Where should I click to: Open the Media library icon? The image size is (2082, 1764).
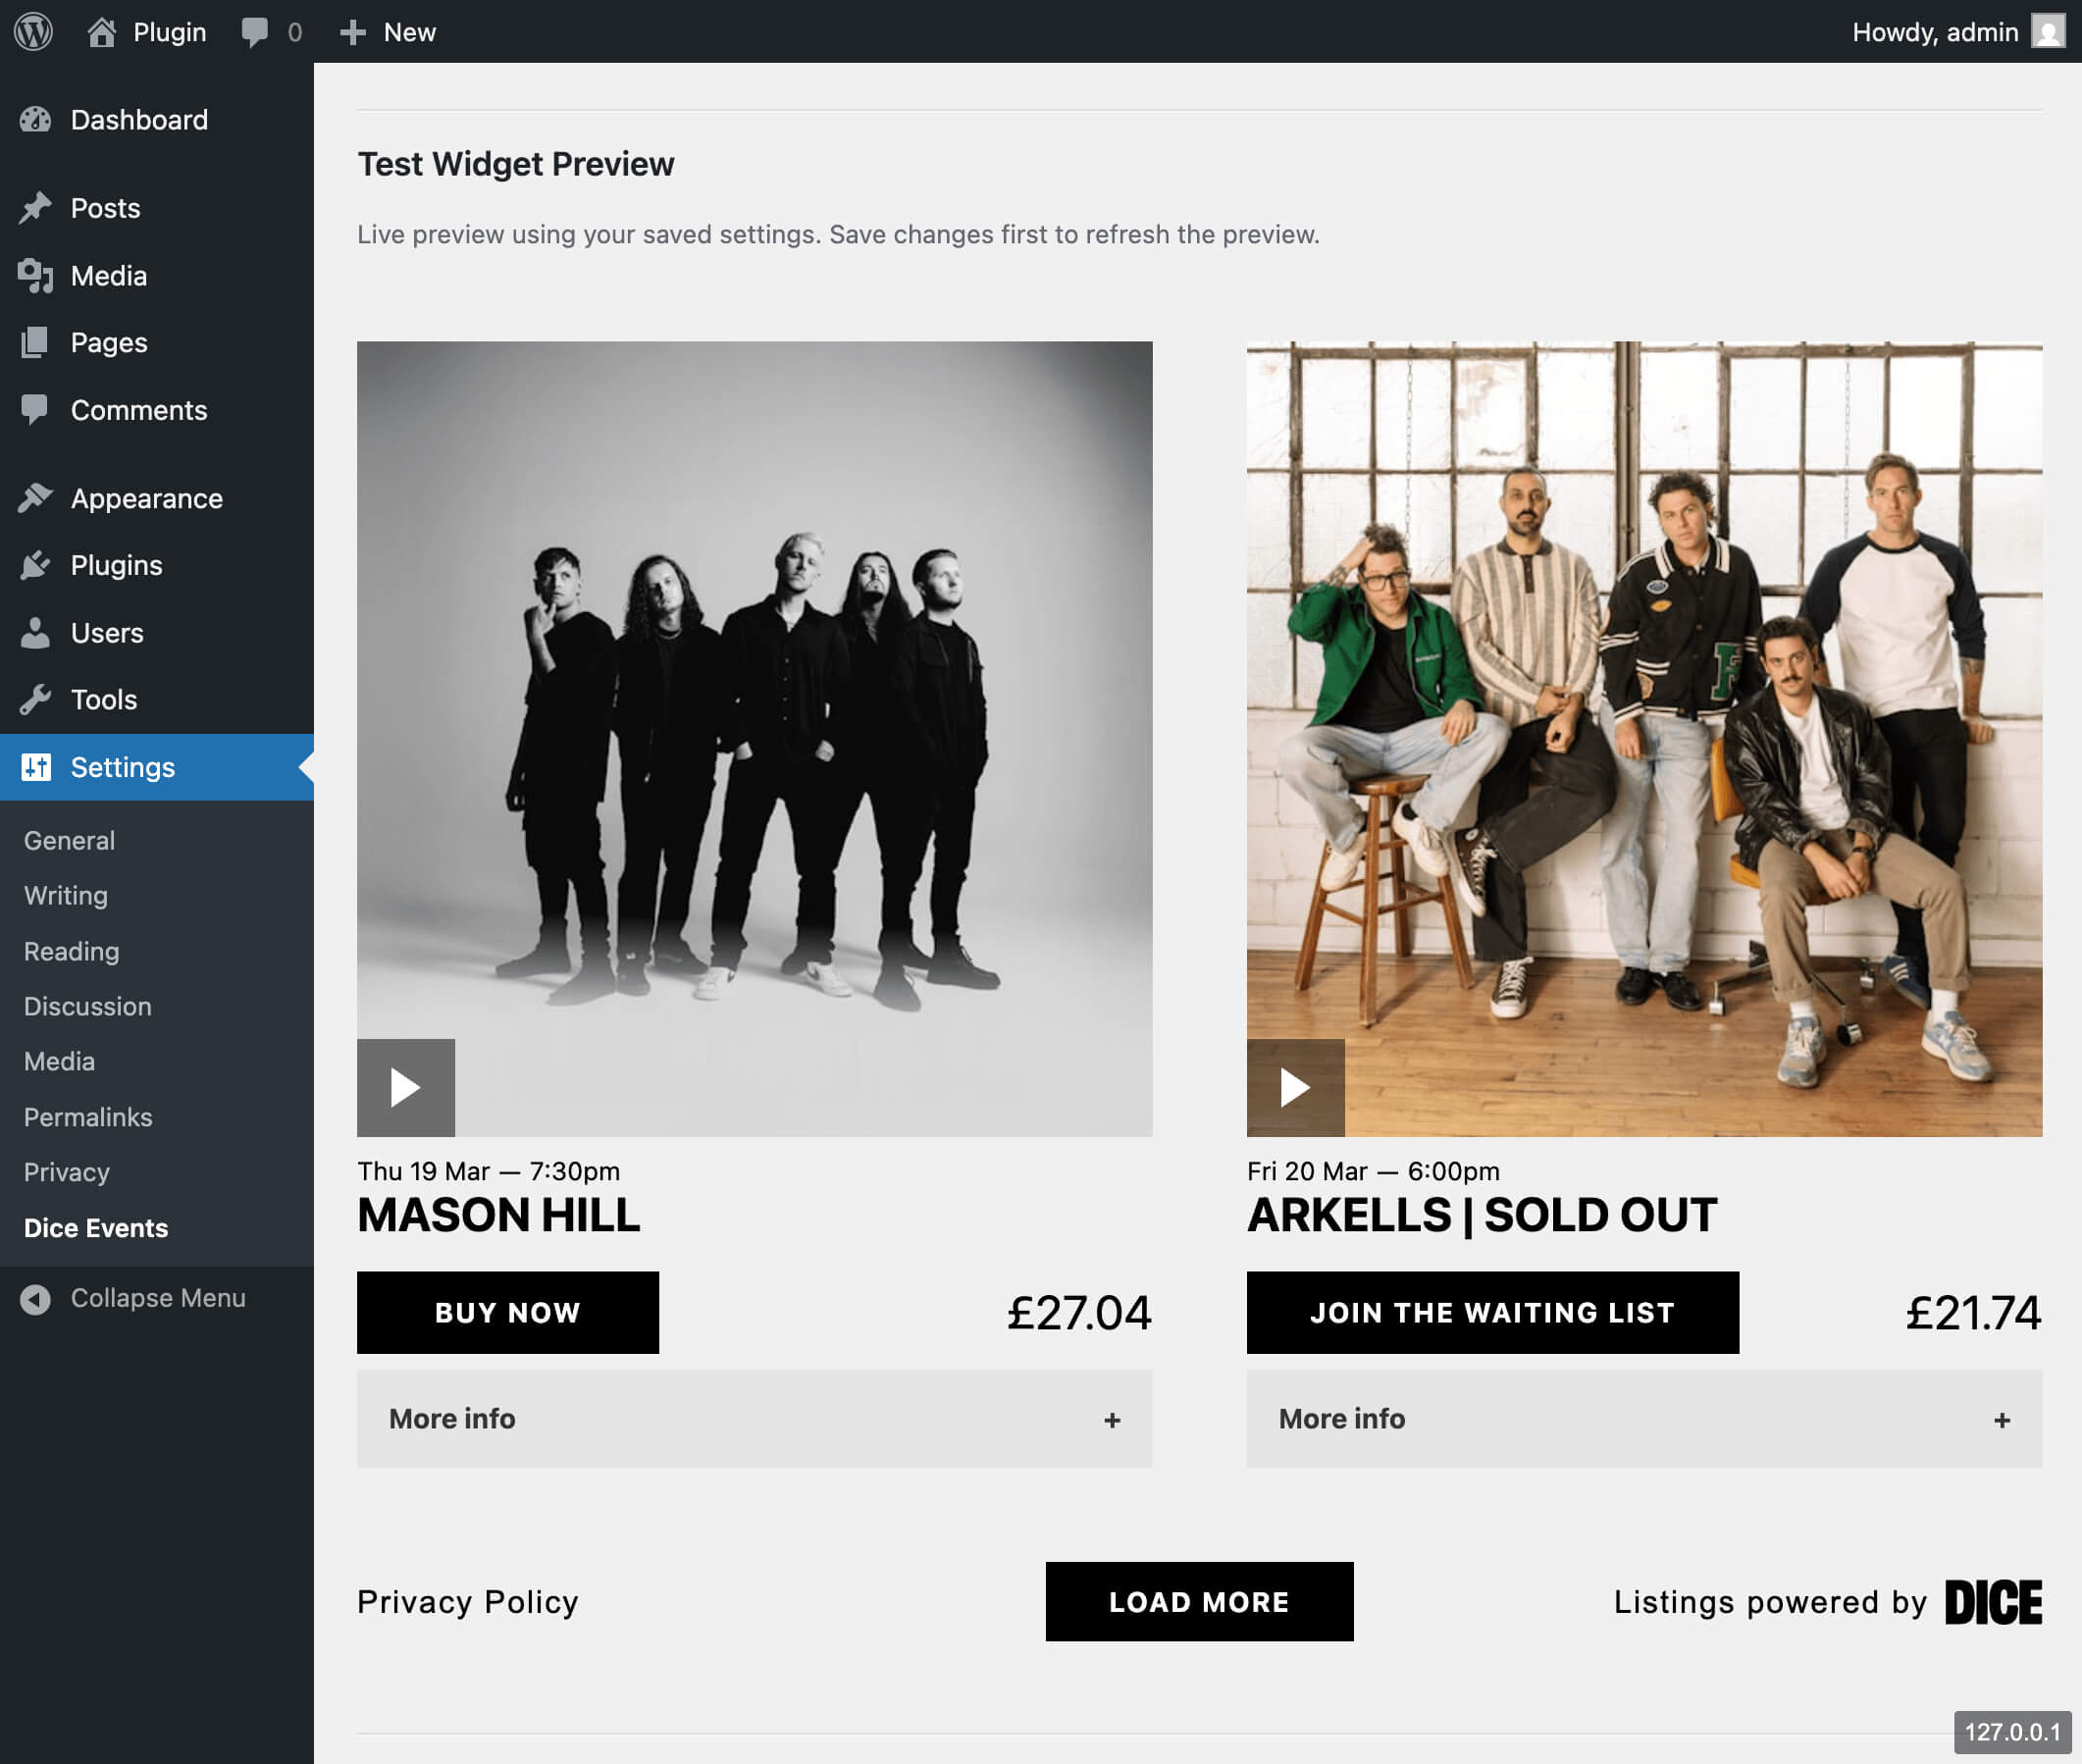pyautogui.click(x=36, y=276)
